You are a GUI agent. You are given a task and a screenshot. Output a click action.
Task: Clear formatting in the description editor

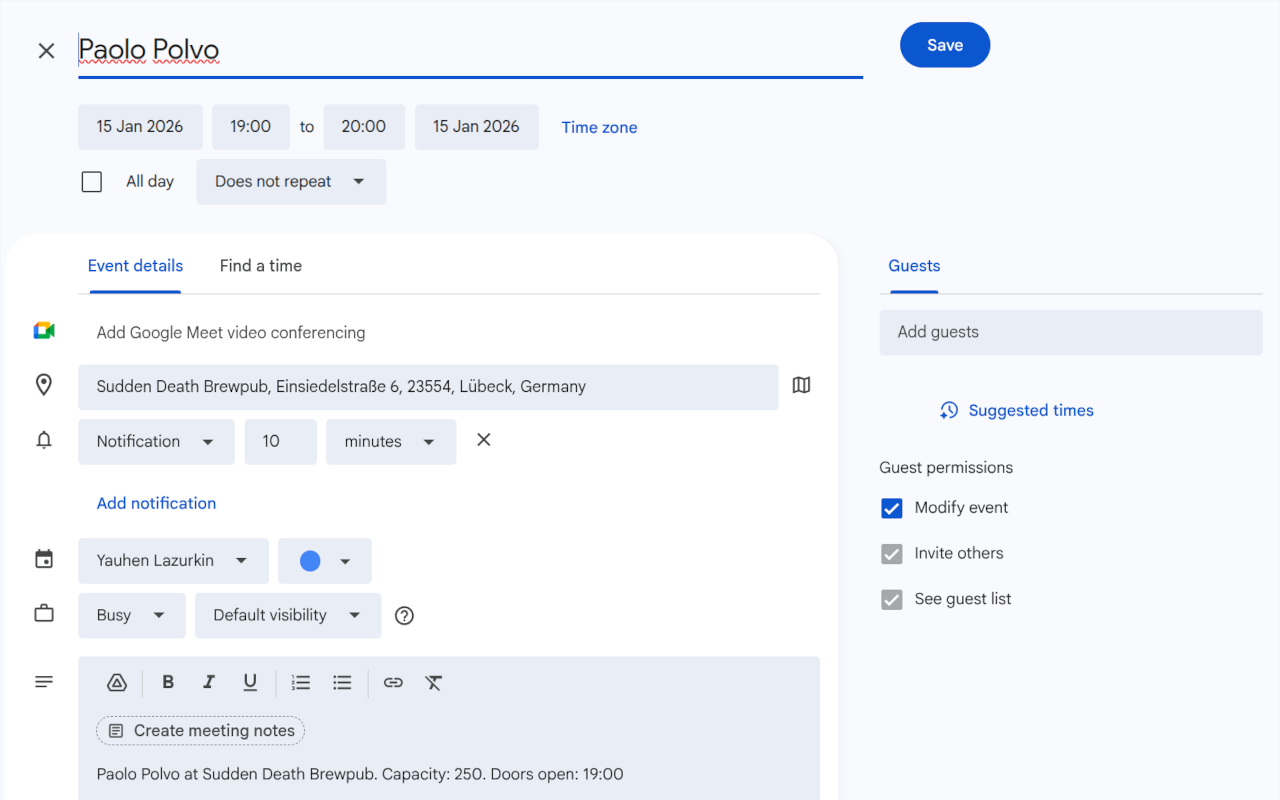pos(434,682)
